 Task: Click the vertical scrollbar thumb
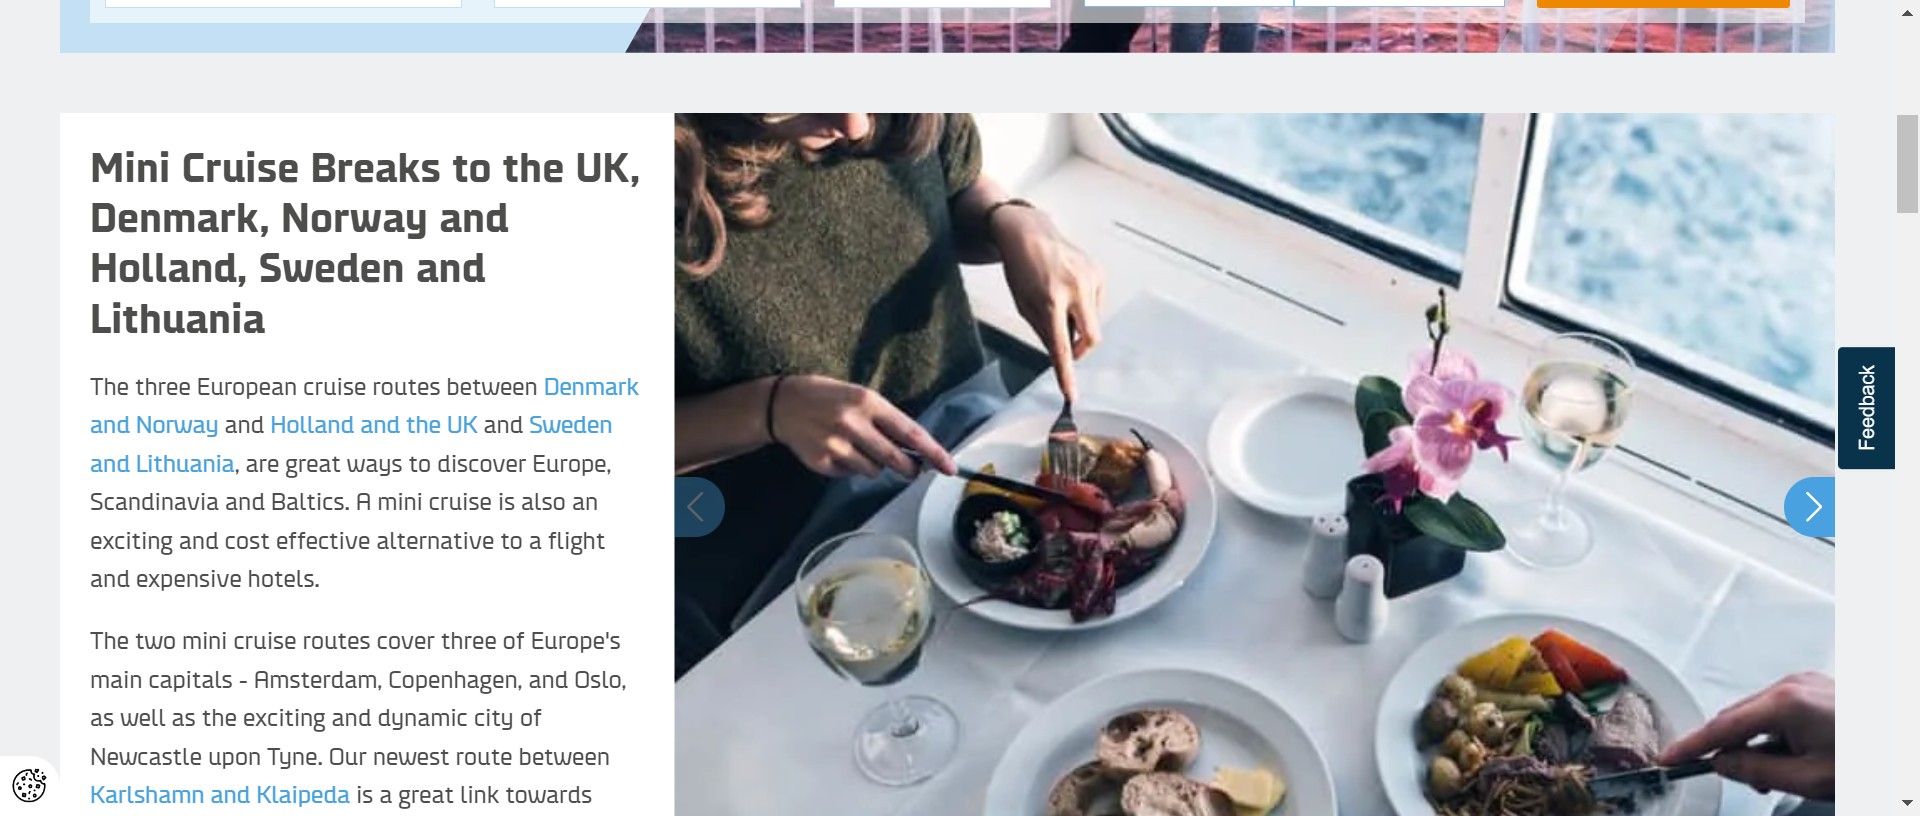pyautogui.click(x=1907, y=164)
